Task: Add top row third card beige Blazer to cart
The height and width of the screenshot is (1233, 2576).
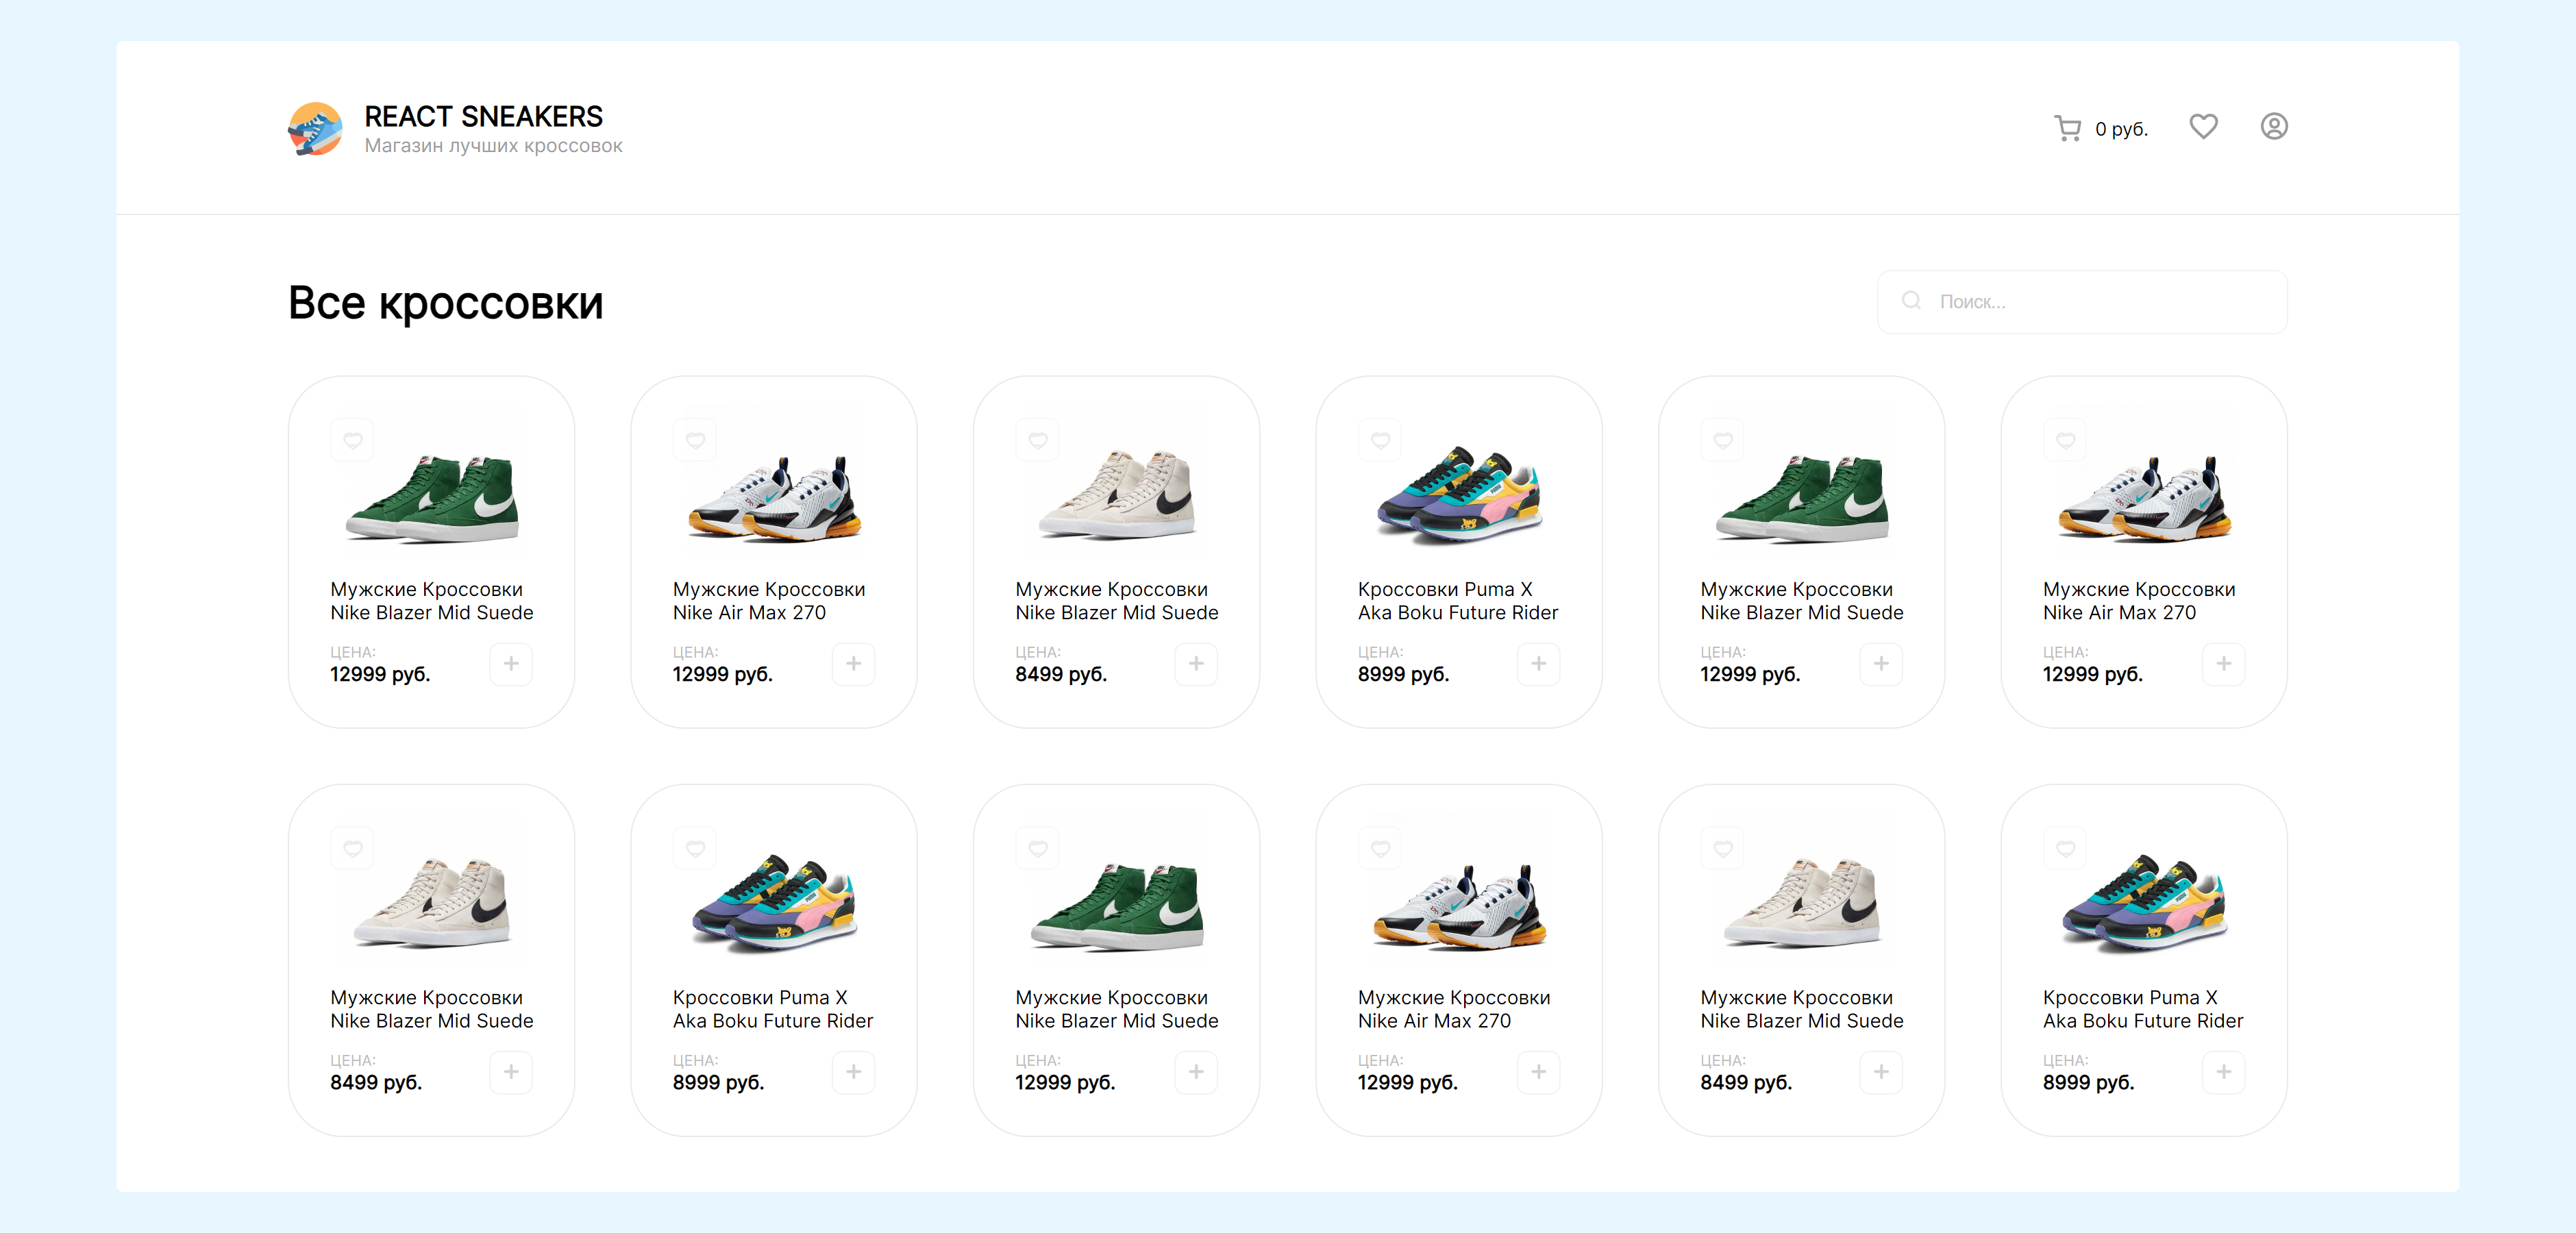Action: (1196, 664)
